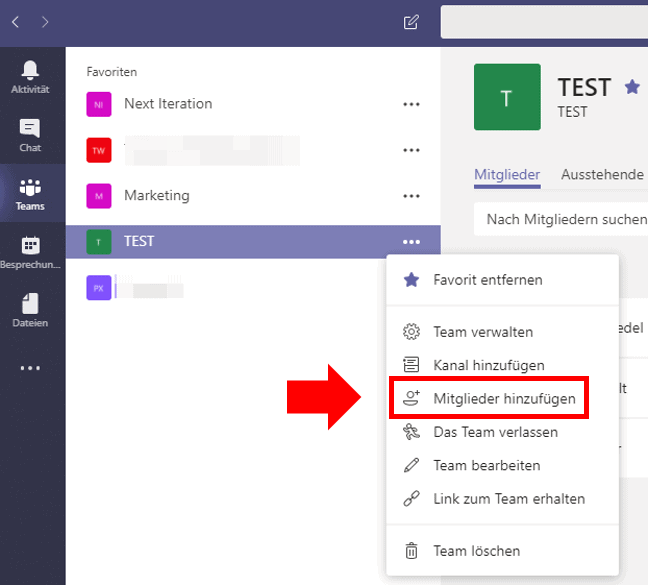Click Team löschen in the menu
The image size is (648, 585).
476,551
